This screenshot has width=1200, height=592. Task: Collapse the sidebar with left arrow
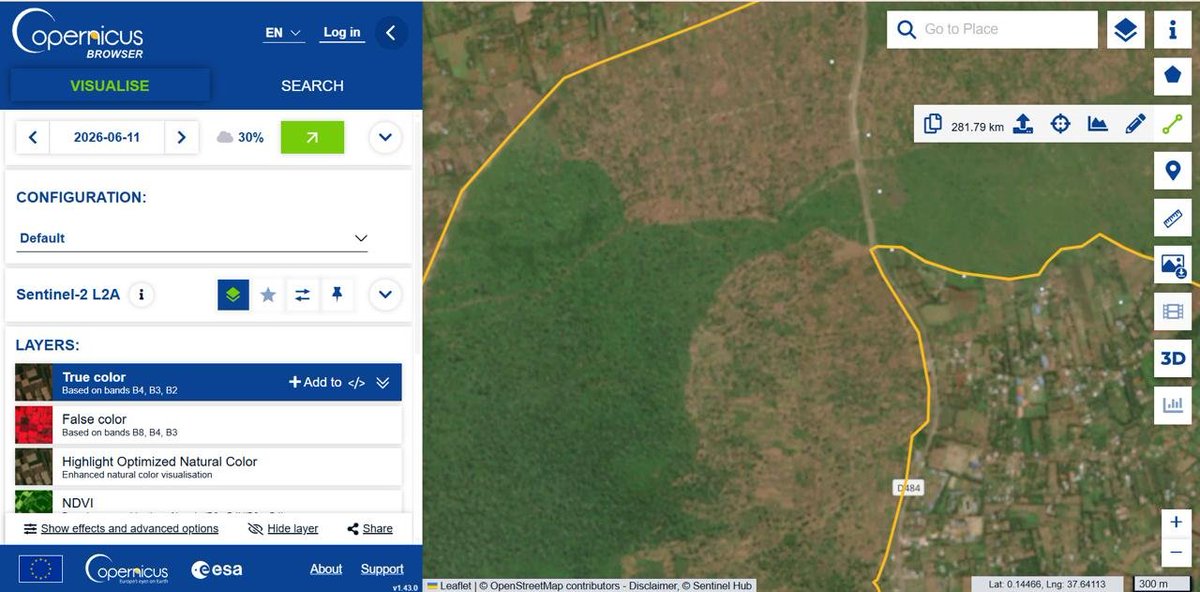click(391, 33)
